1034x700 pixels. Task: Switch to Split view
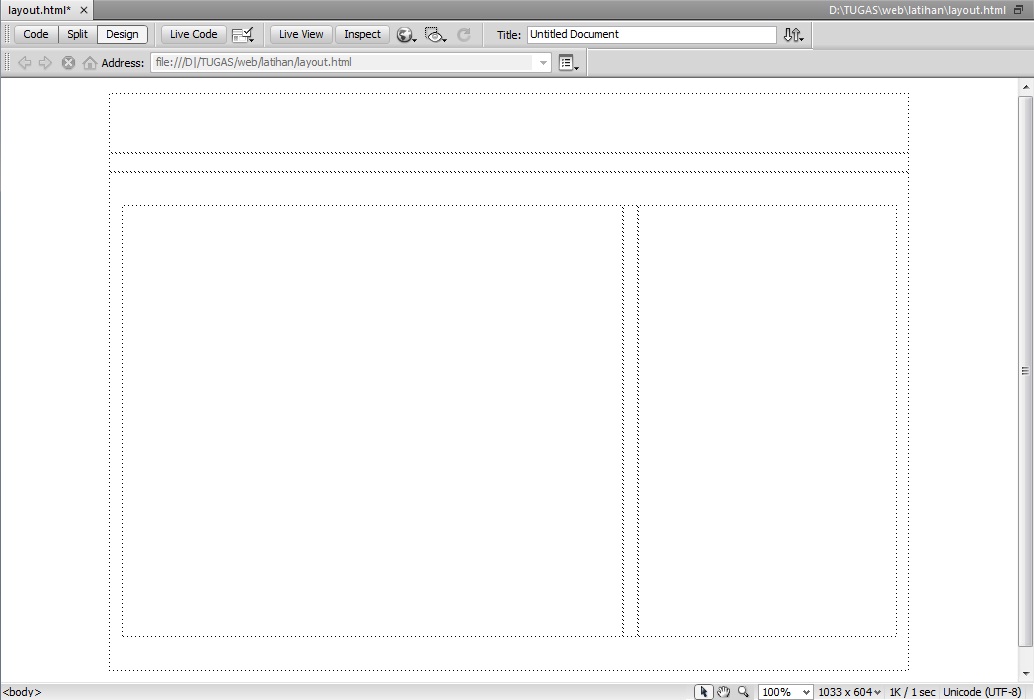coord(77,34)
